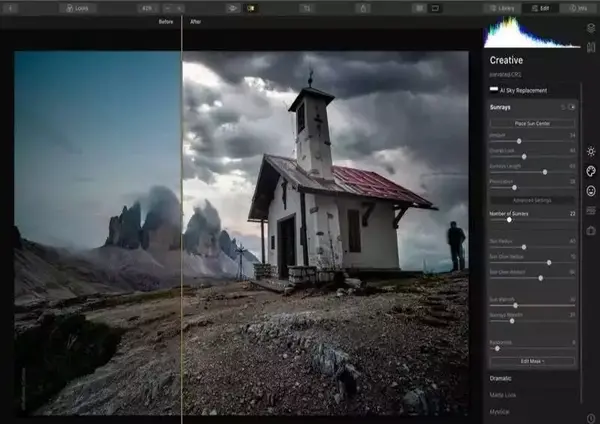600x424 pixels.
Task: Expand the Matte Look tool
Action: pyautogui.click(x=503, y=395)
